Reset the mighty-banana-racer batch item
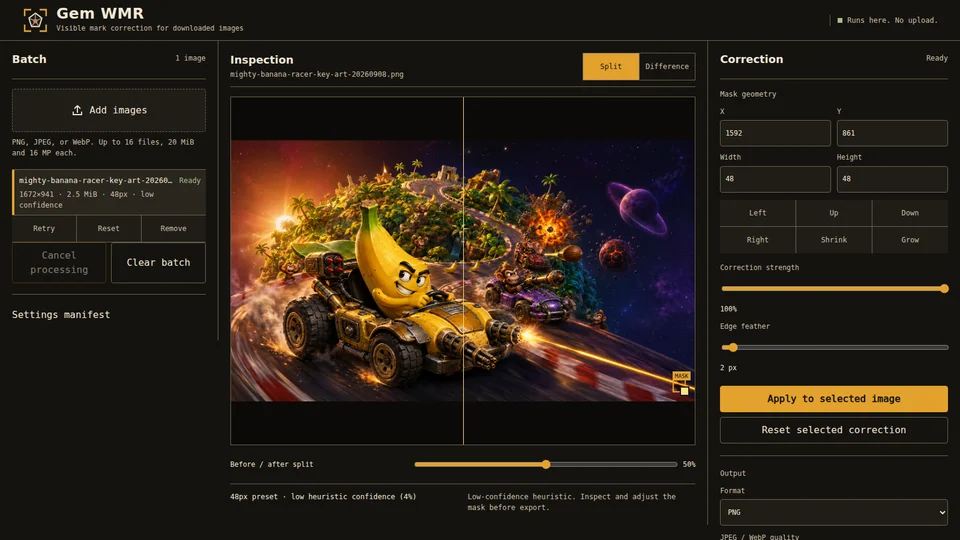 (x=108, y=228)
